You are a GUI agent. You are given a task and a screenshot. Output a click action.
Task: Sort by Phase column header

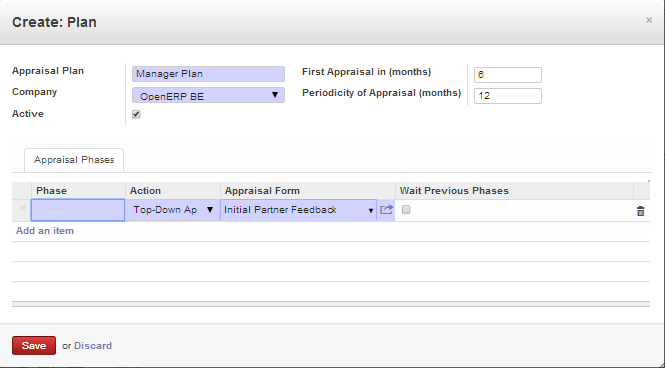pyautogui.click(x=51, y=191)
